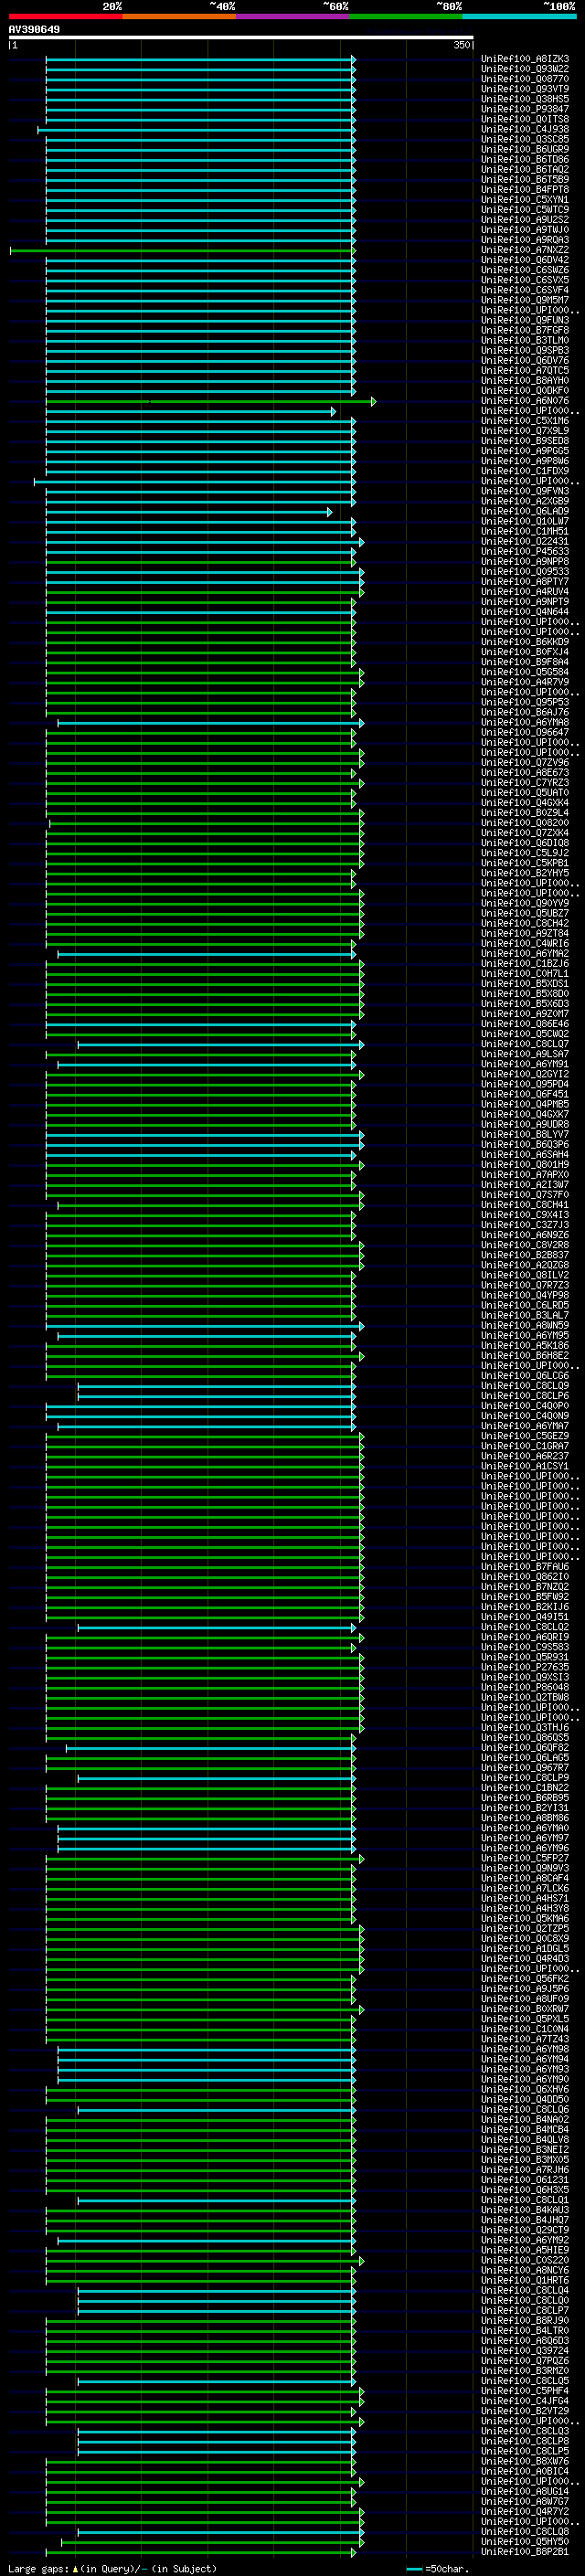The image size is (585, 2576).
Task: Click the white query sequence bar
Action: point(241,38)
